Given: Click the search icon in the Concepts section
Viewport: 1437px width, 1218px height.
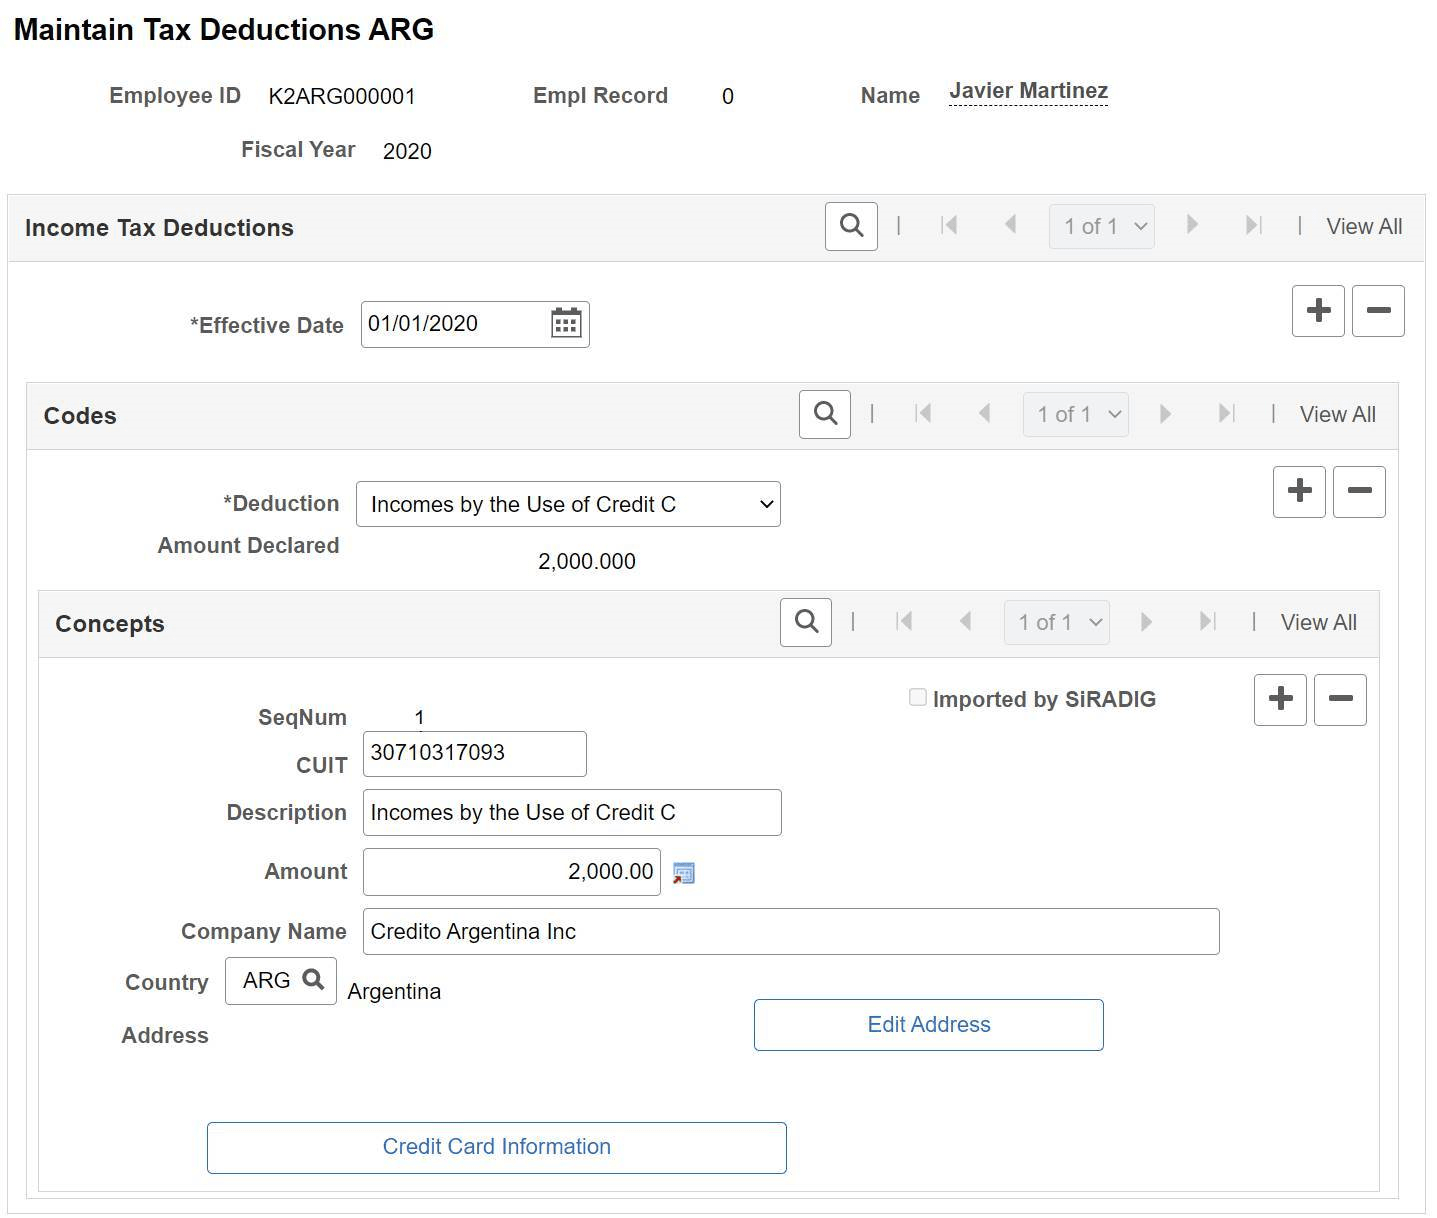Looking at the screenshot, I should click(x=805, y=621).
